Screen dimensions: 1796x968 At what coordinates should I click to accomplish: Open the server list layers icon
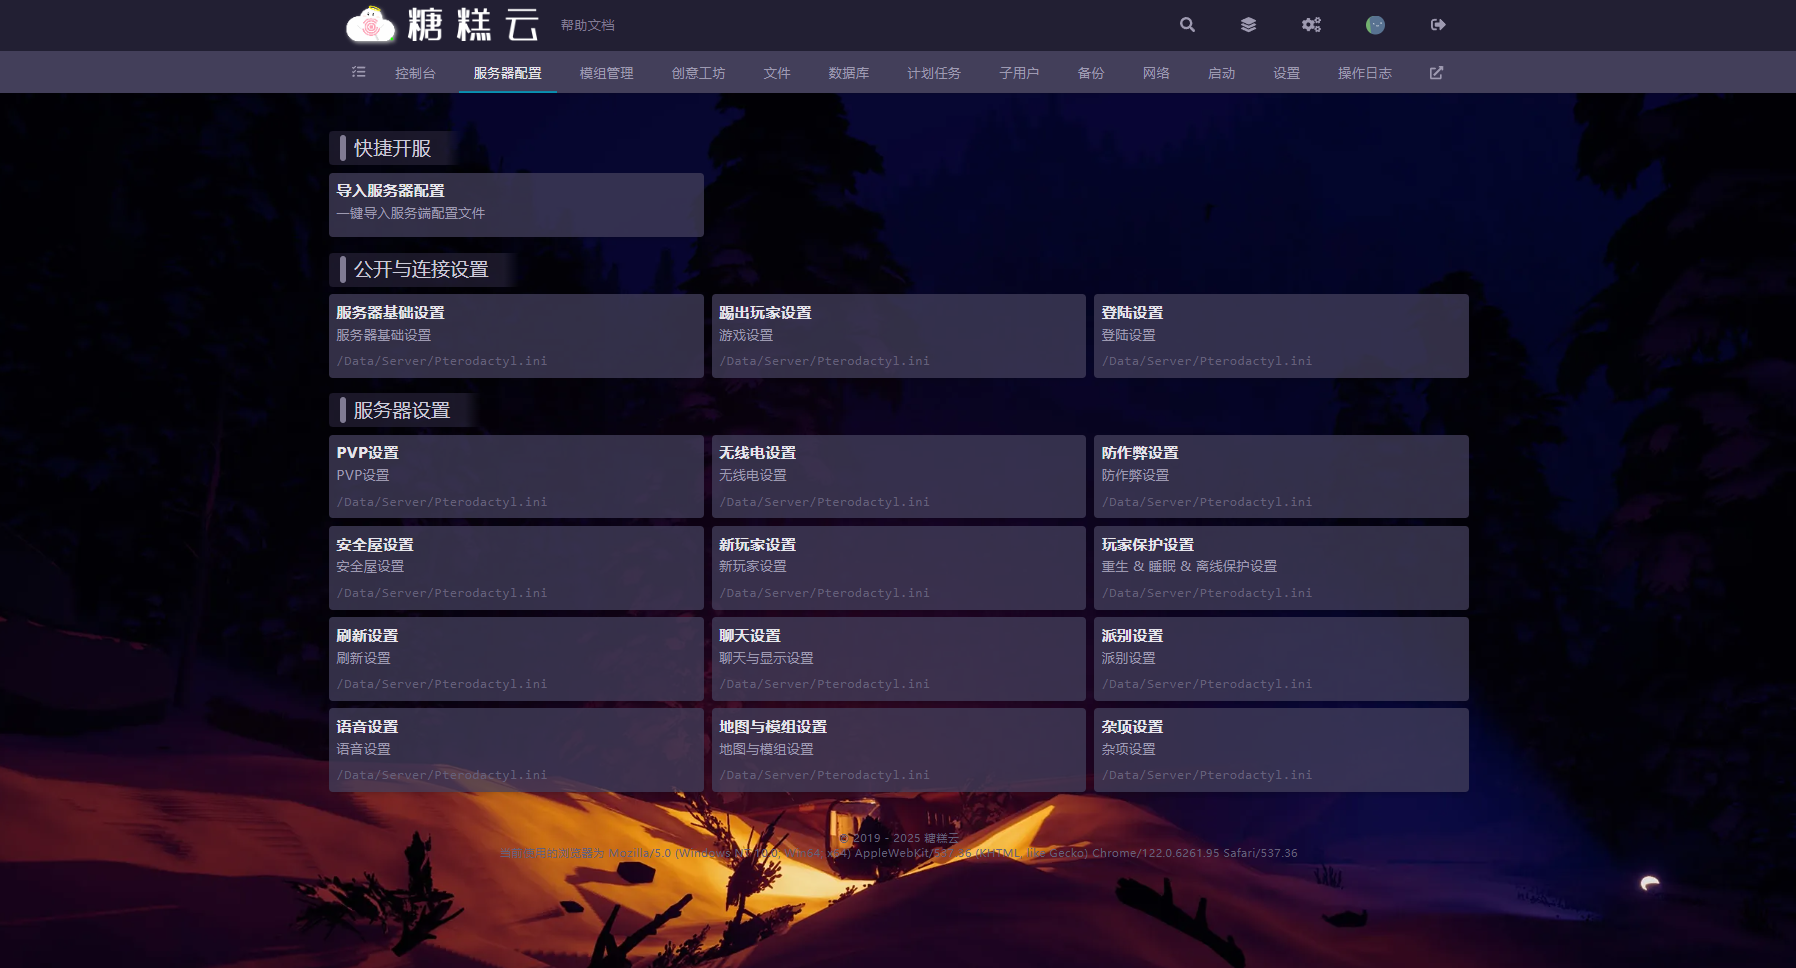pyautogui.click(x=1248, y=25)
